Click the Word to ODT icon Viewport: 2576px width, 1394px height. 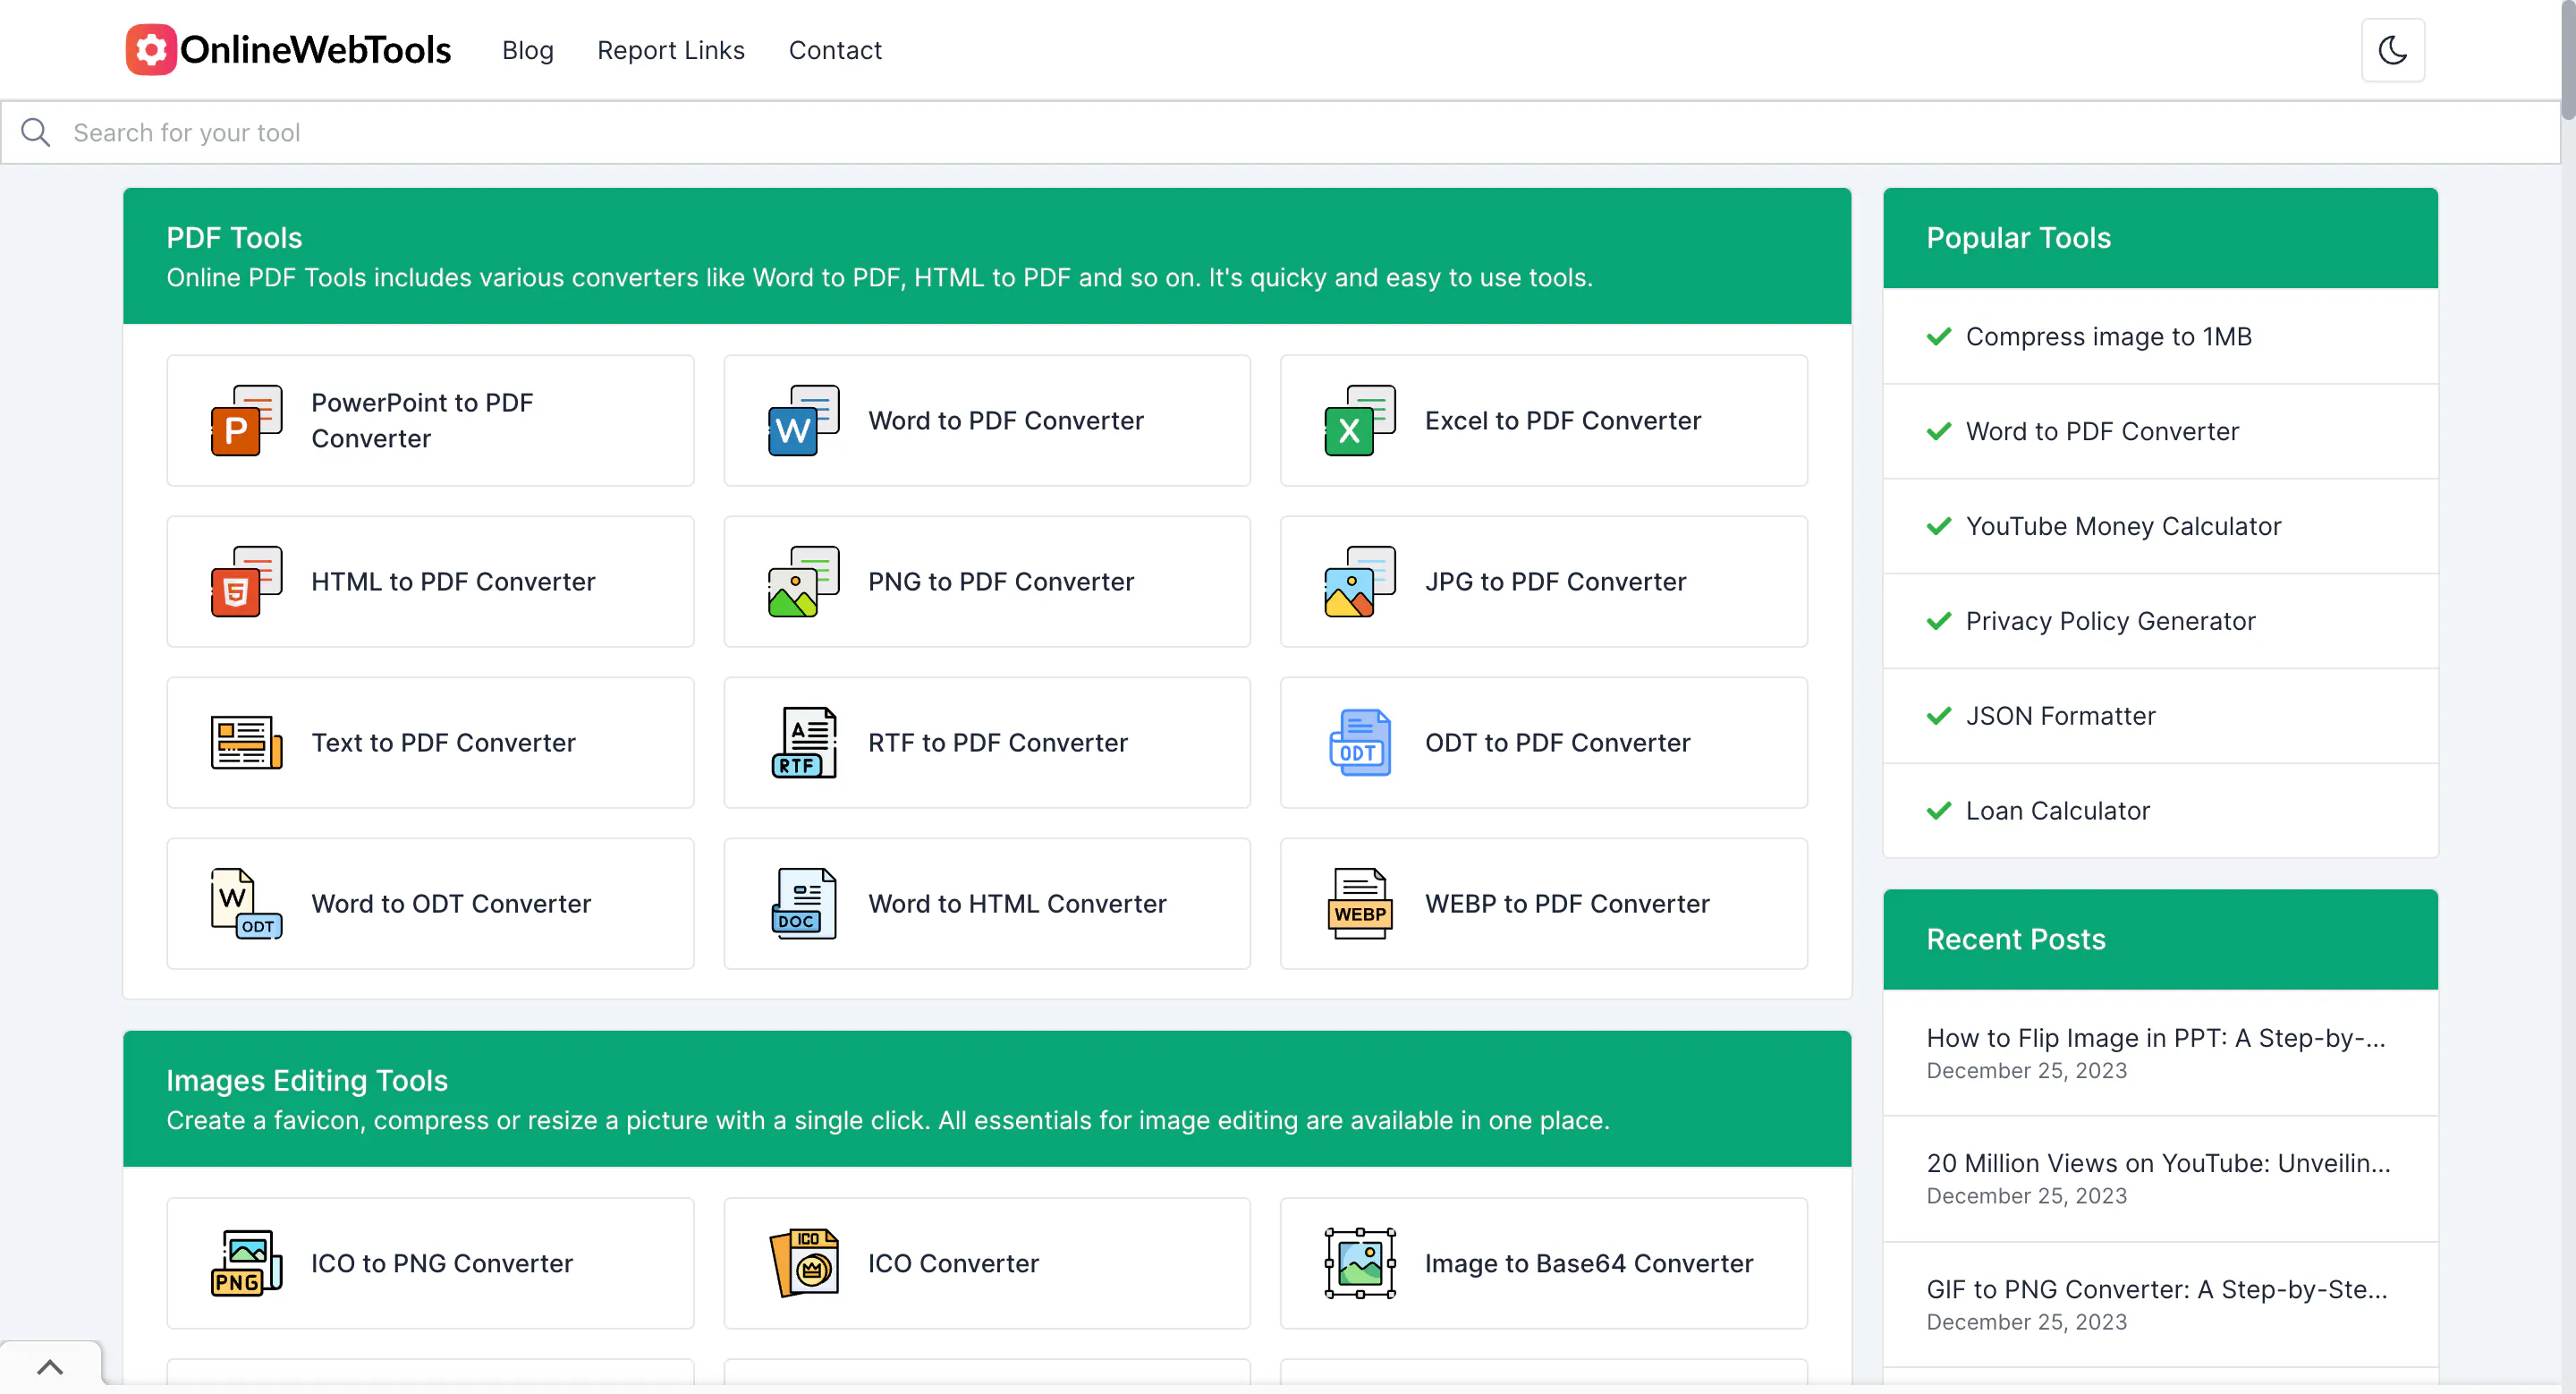click(x=246, y=904)
